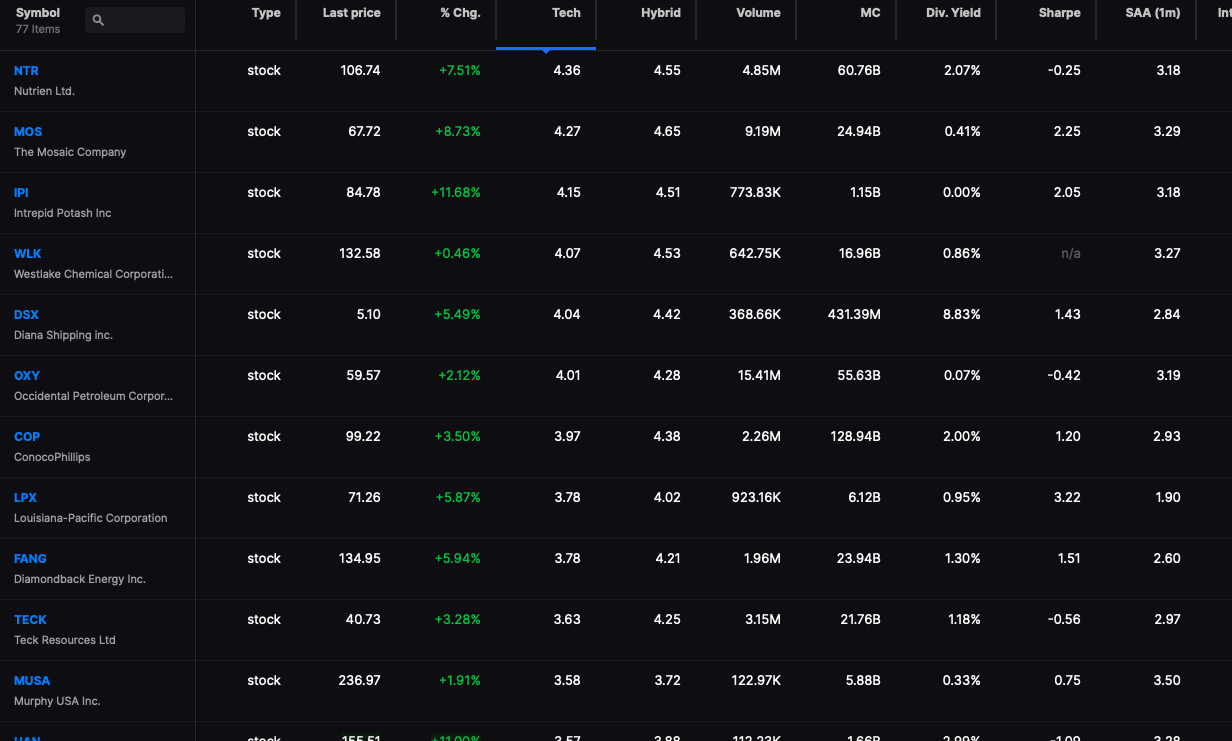Viewport: 1232px width, 741px height.
Task: Select COP Type cell stock
Action: pos(264,437)
